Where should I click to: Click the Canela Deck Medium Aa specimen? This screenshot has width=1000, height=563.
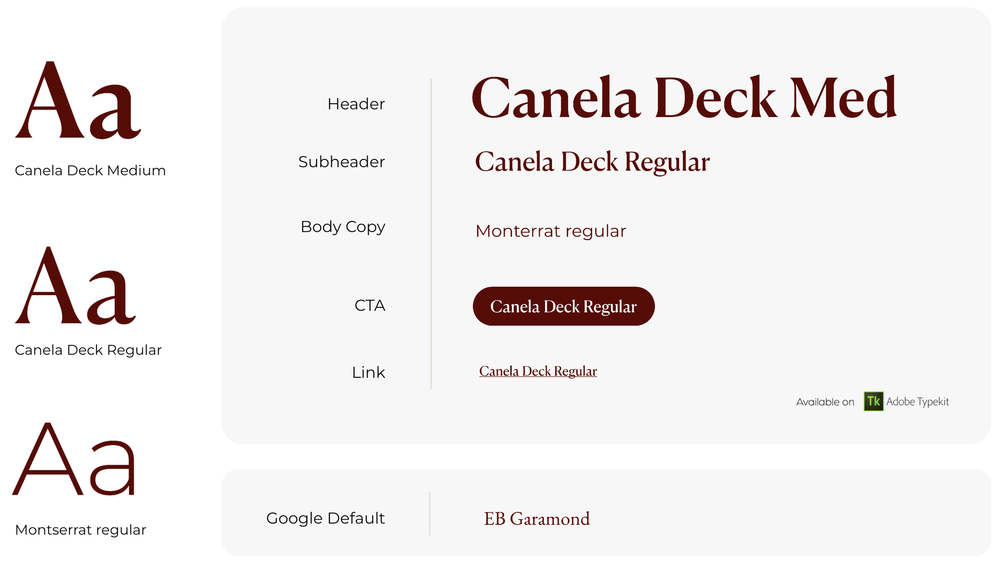point(78,100)
